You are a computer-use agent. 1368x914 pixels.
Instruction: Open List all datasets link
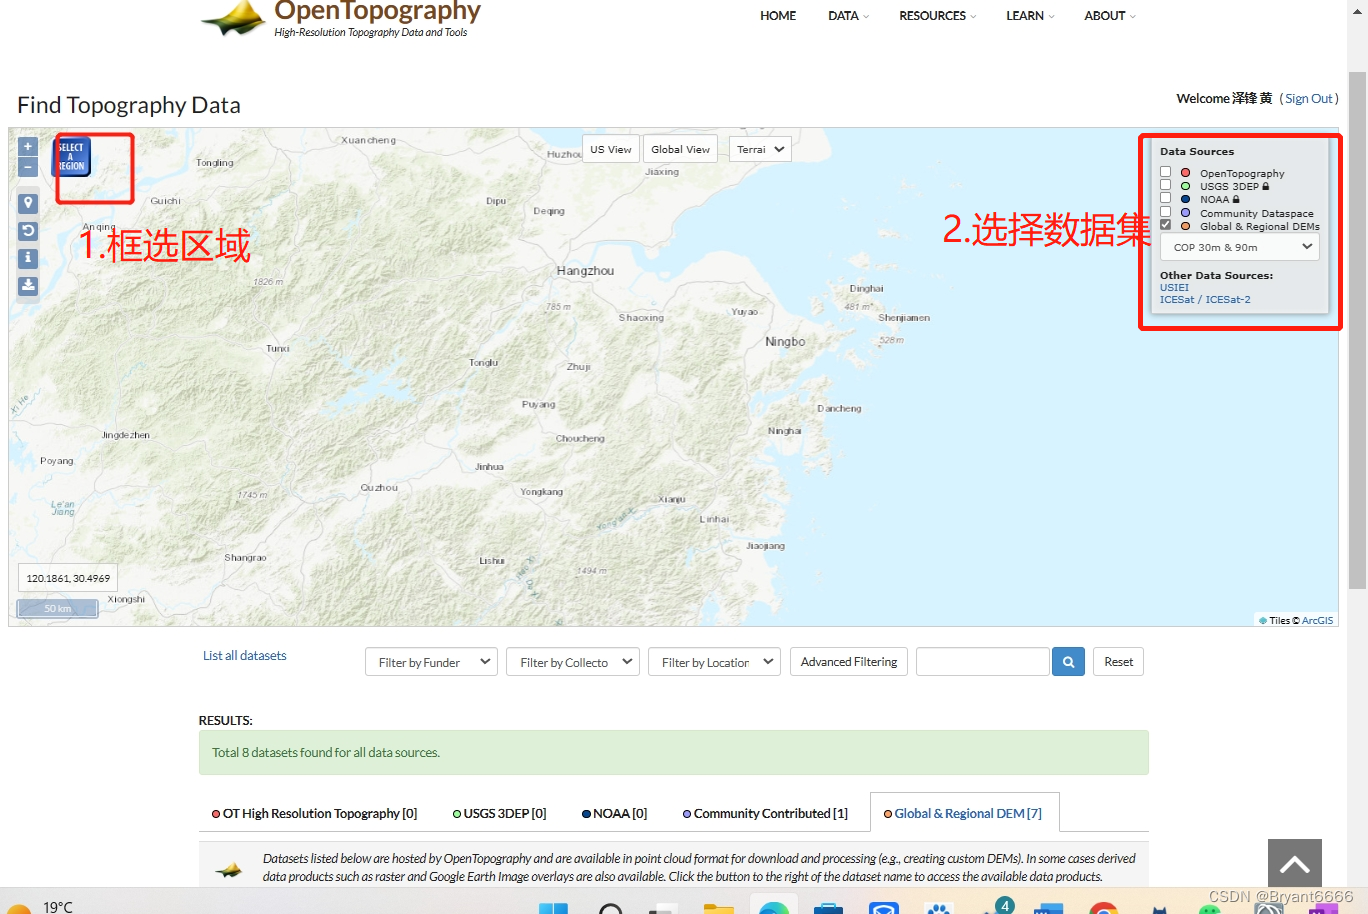click(x=244, y=656)
